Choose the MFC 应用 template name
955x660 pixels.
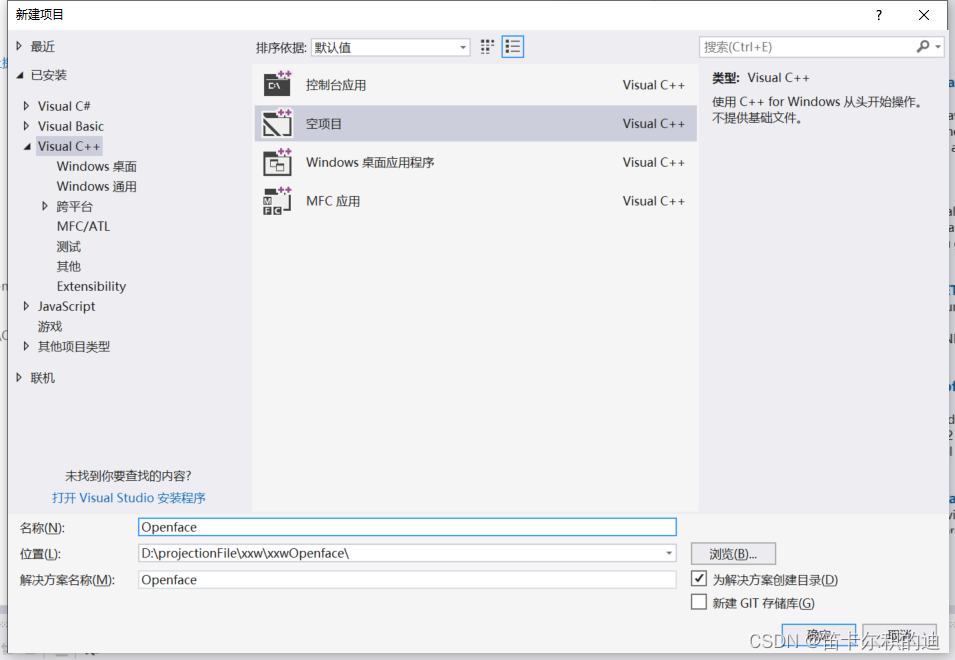[x=333, y=201]
